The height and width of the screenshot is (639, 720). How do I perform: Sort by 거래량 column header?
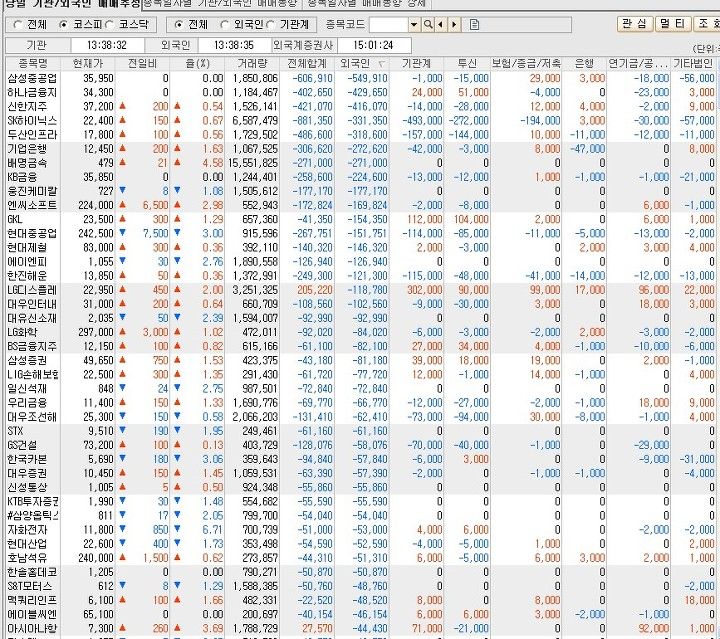click(252, 63)
